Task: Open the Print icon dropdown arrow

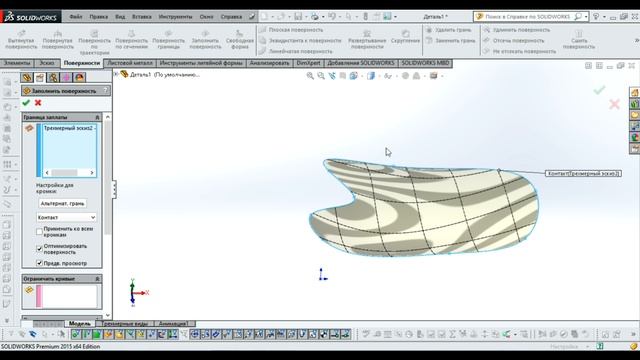Action: click(x=323, y=17)
